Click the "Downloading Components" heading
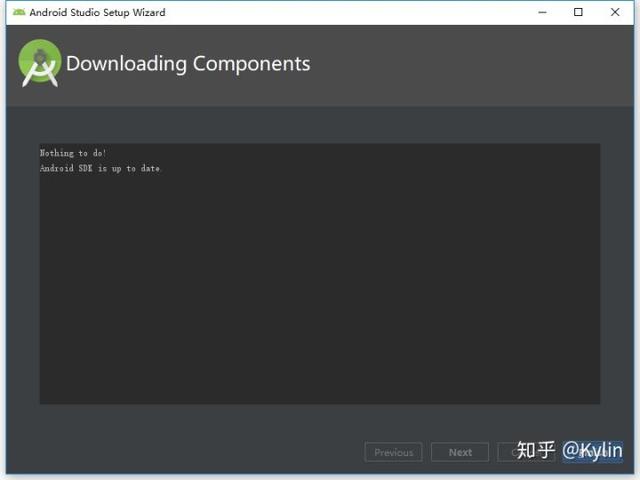640x480 pixels. click(188, 64)
